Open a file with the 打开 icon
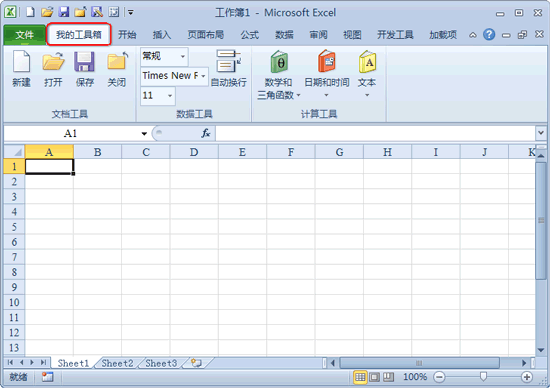 point(53,69)
